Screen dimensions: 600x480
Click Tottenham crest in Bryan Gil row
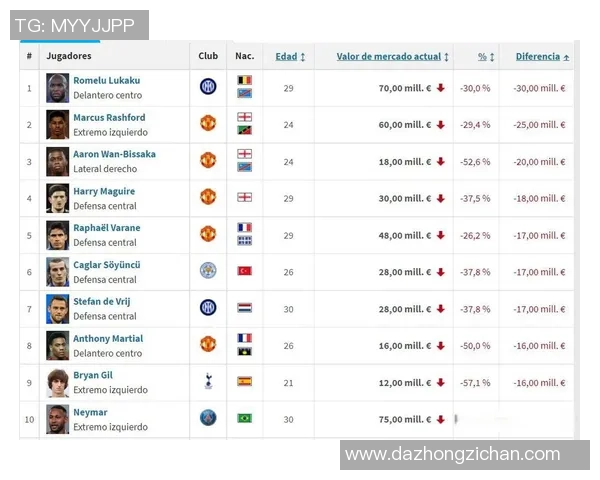coord(208,380)
